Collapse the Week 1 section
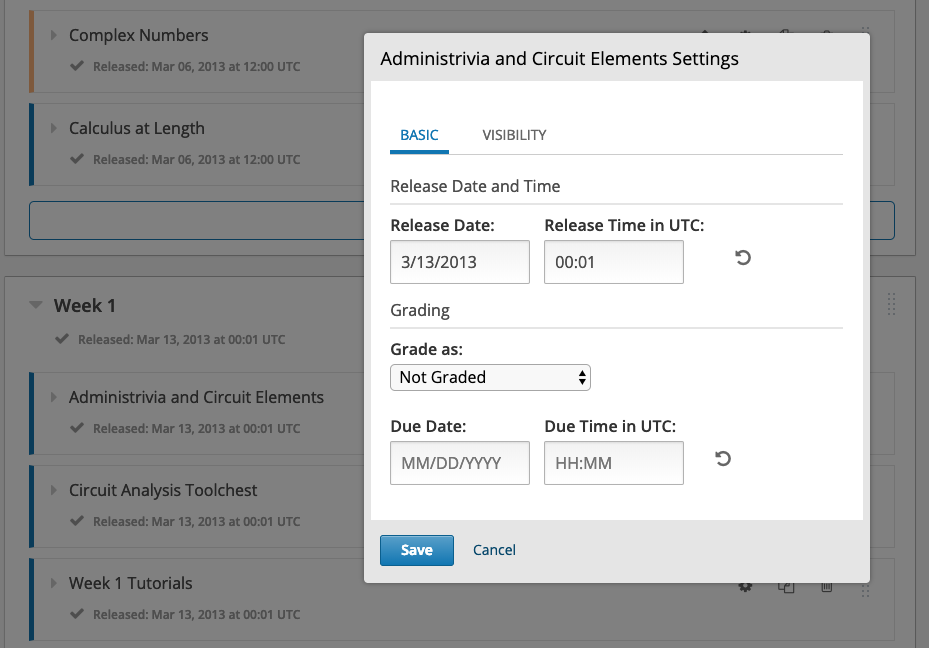This screenshot has width=929, height=648. pyautogui.click(x=37, y=305)
